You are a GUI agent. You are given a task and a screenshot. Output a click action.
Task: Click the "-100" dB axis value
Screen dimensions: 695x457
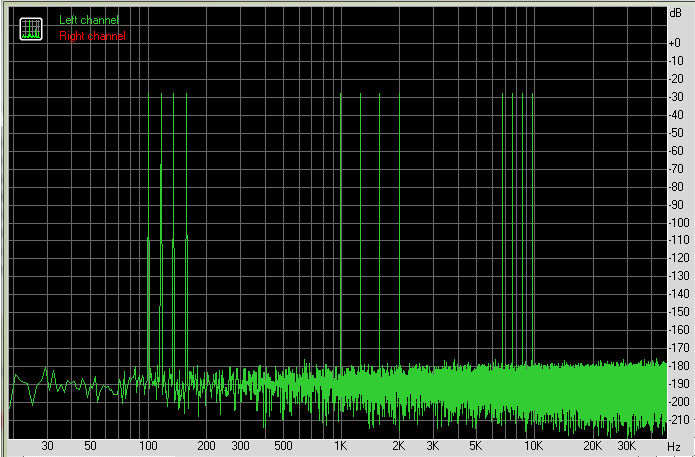pos(679,223)
